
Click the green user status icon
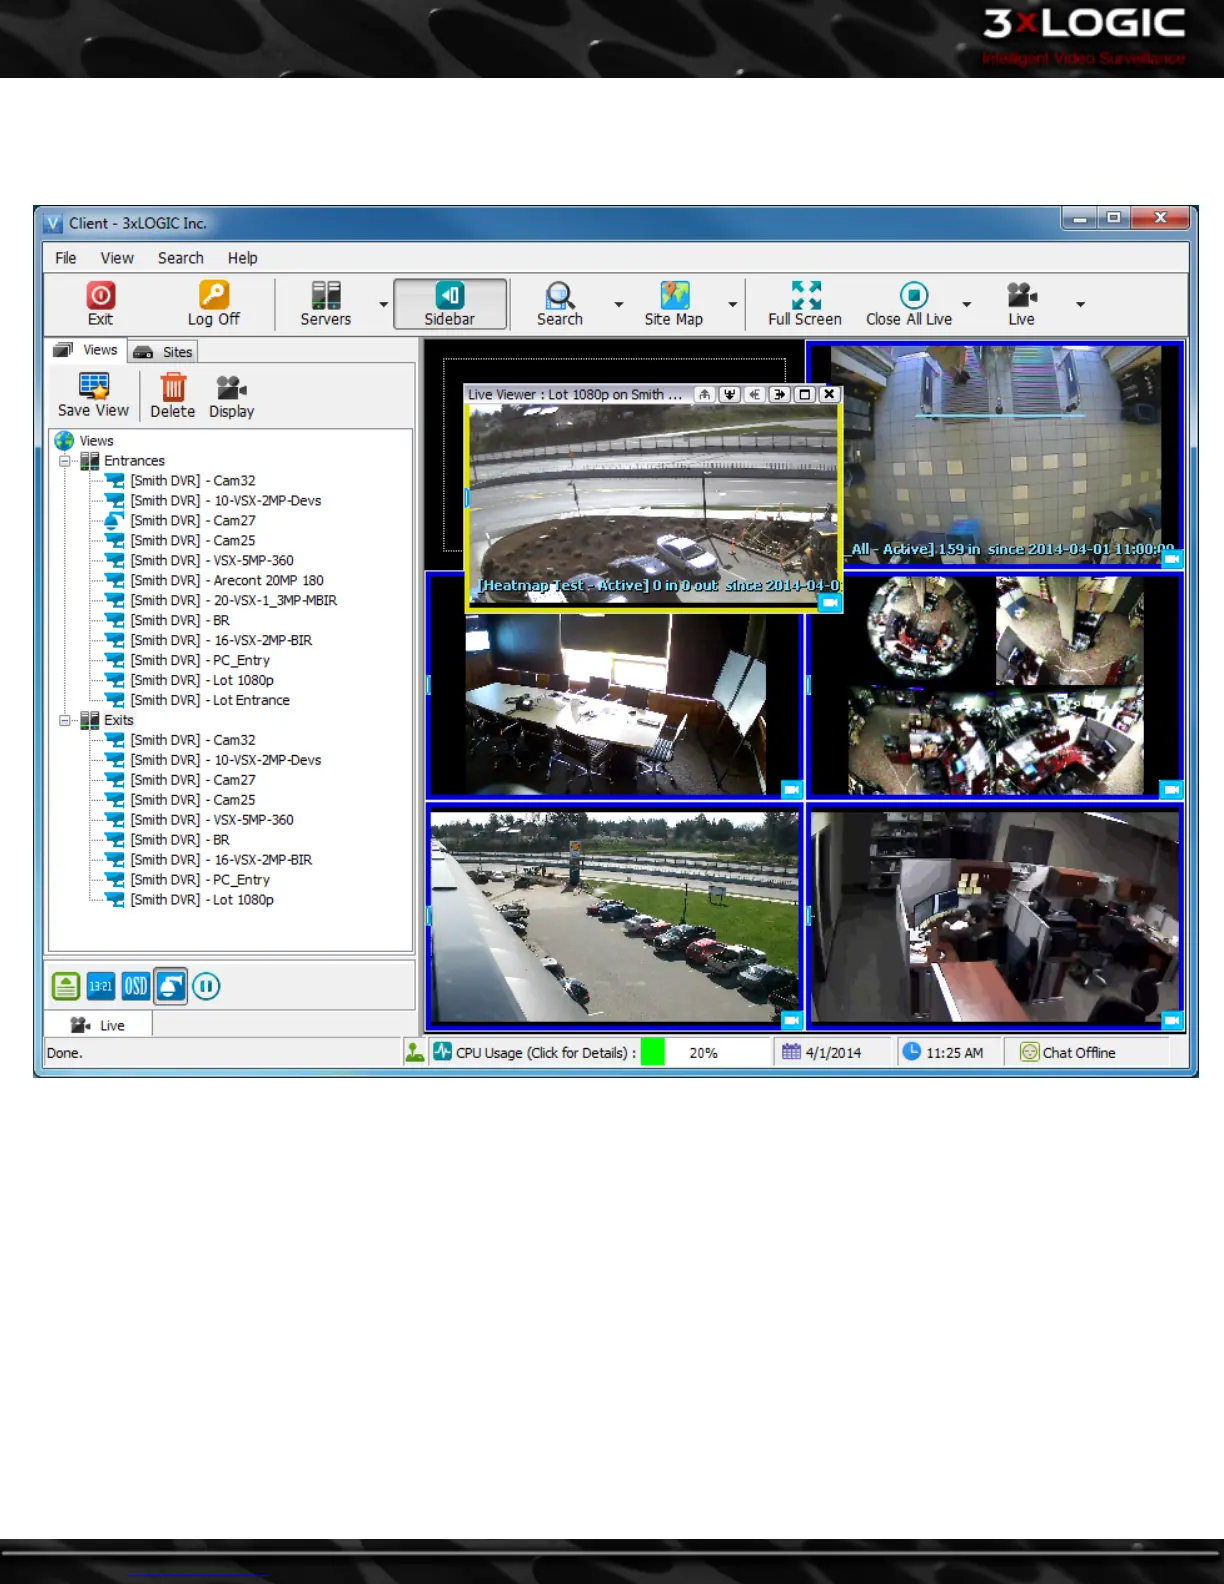coord(414,1052)
